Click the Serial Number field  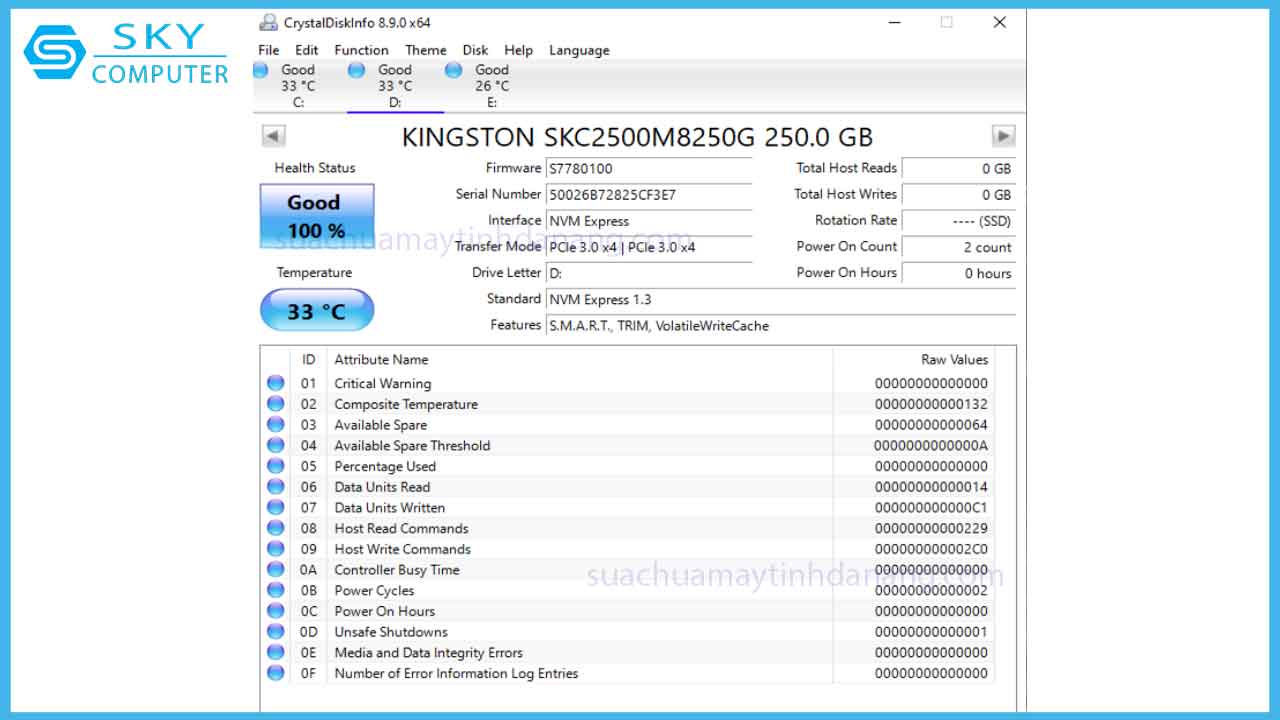coord(649,195)
